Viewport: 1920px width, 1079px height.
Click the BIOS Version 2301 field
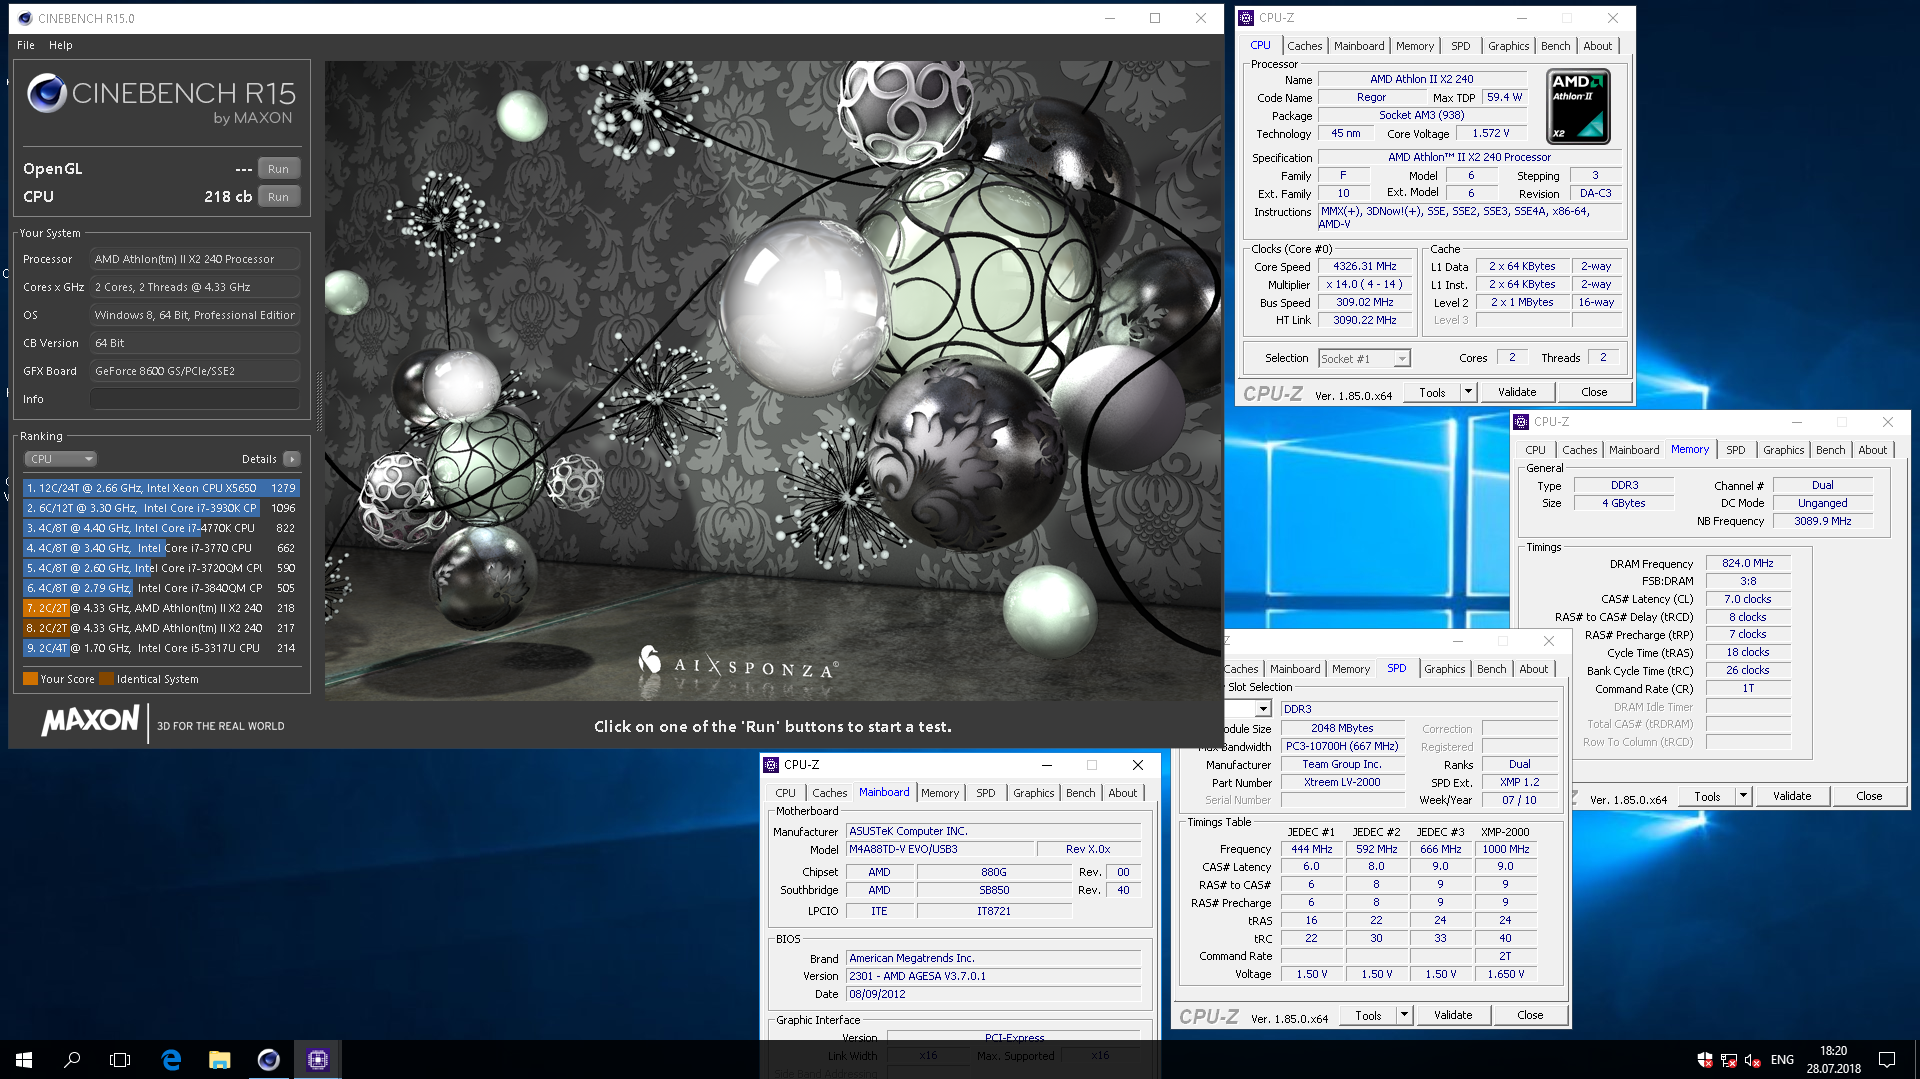click(x=993, y=976)
